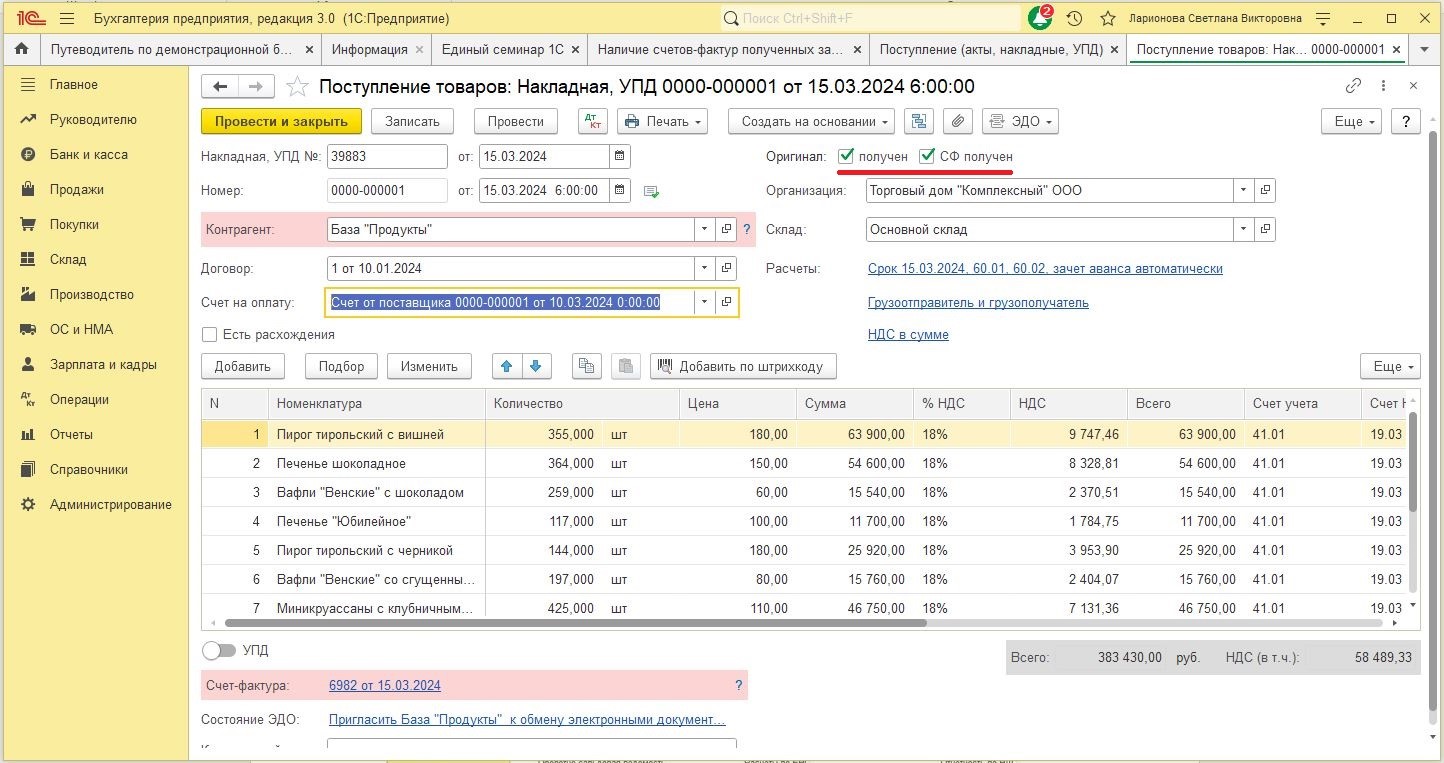The image size is (1444, 763).
Task: Open the Покупки section
Action: (x=75, y=225)
